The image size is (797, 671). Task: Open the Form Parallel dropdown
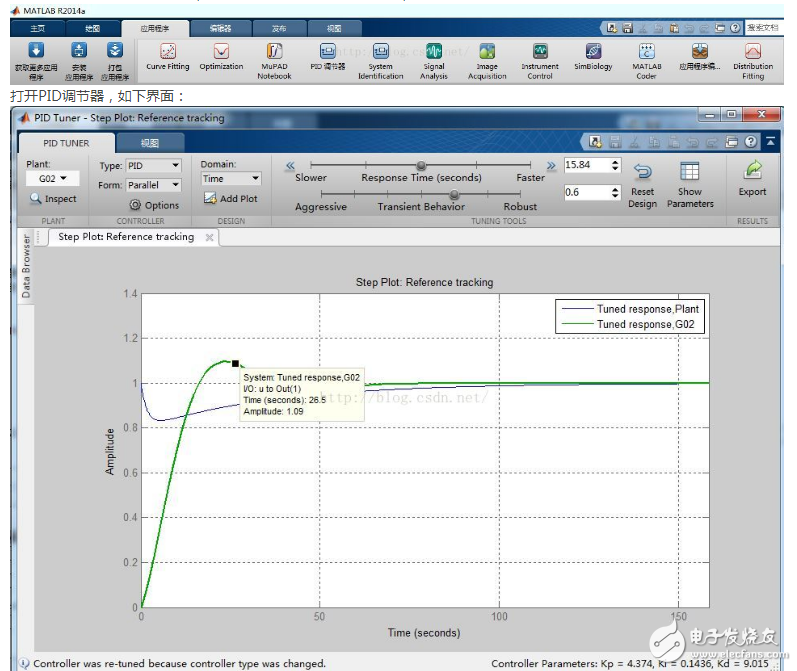click(x=153, y=185)
